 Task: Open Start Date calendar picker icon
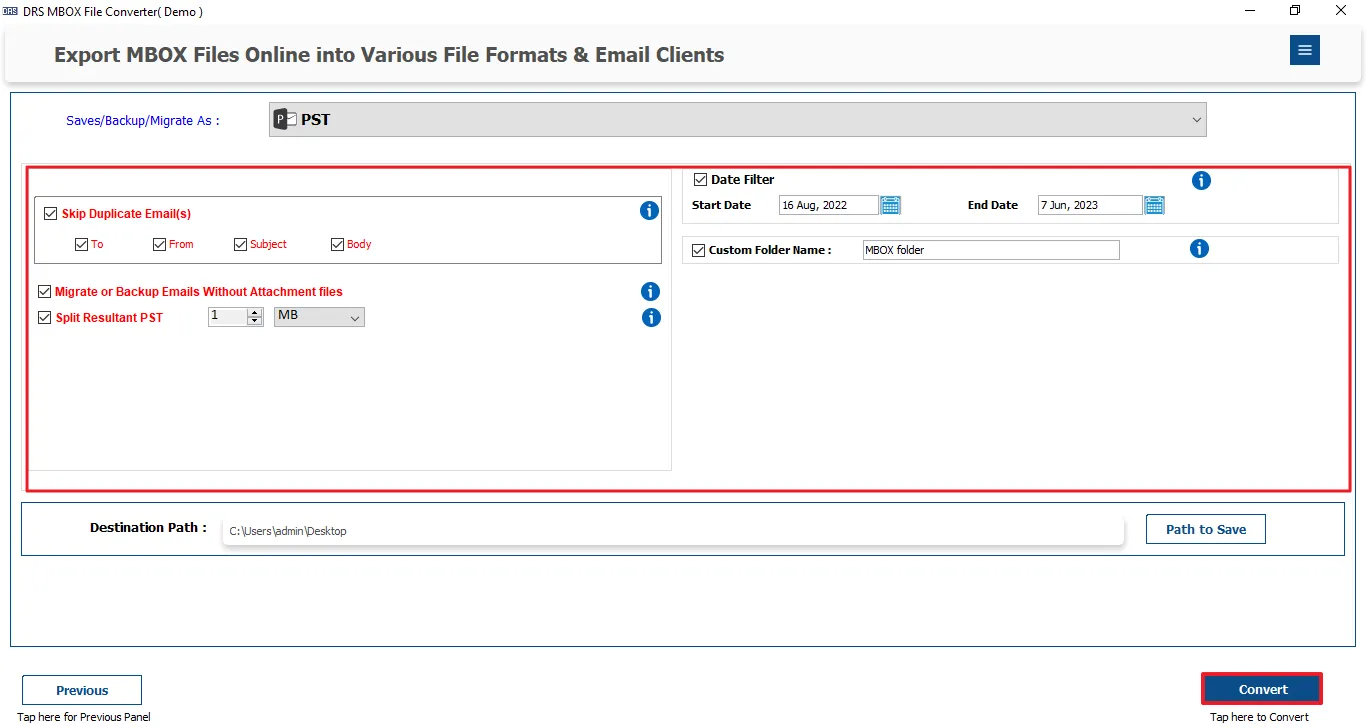890,205
